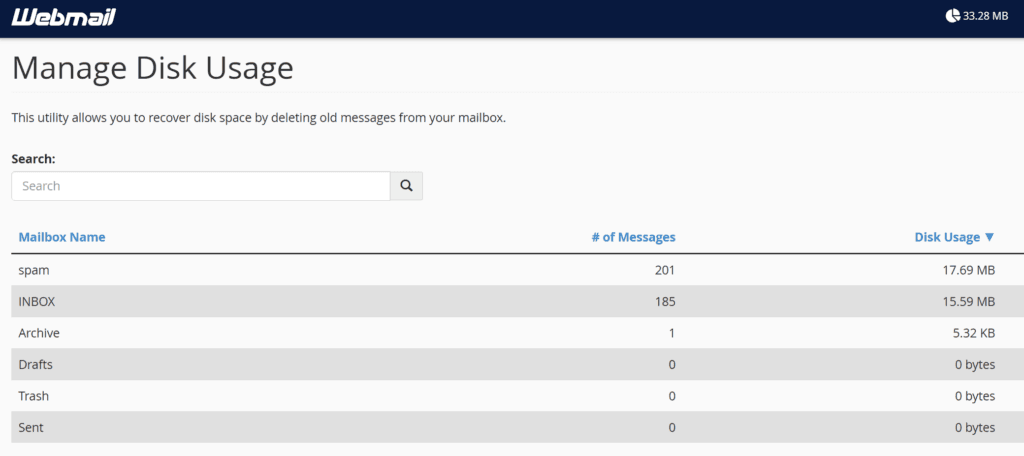Click the 5.32 KB disk usage value
1024x456 pixels.
tap(973, 333)
